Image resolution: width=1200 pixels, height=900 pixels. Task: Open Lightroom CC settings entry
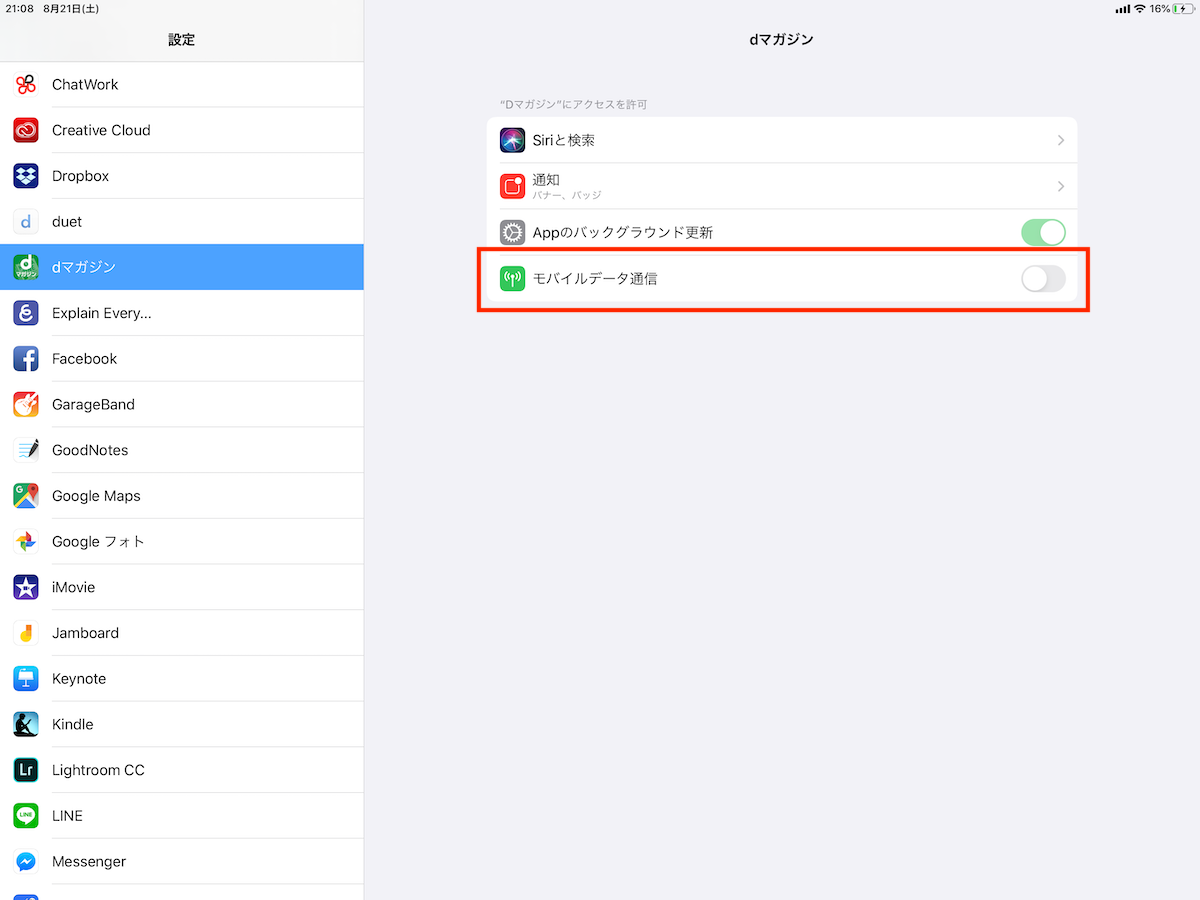coord(182,770)
